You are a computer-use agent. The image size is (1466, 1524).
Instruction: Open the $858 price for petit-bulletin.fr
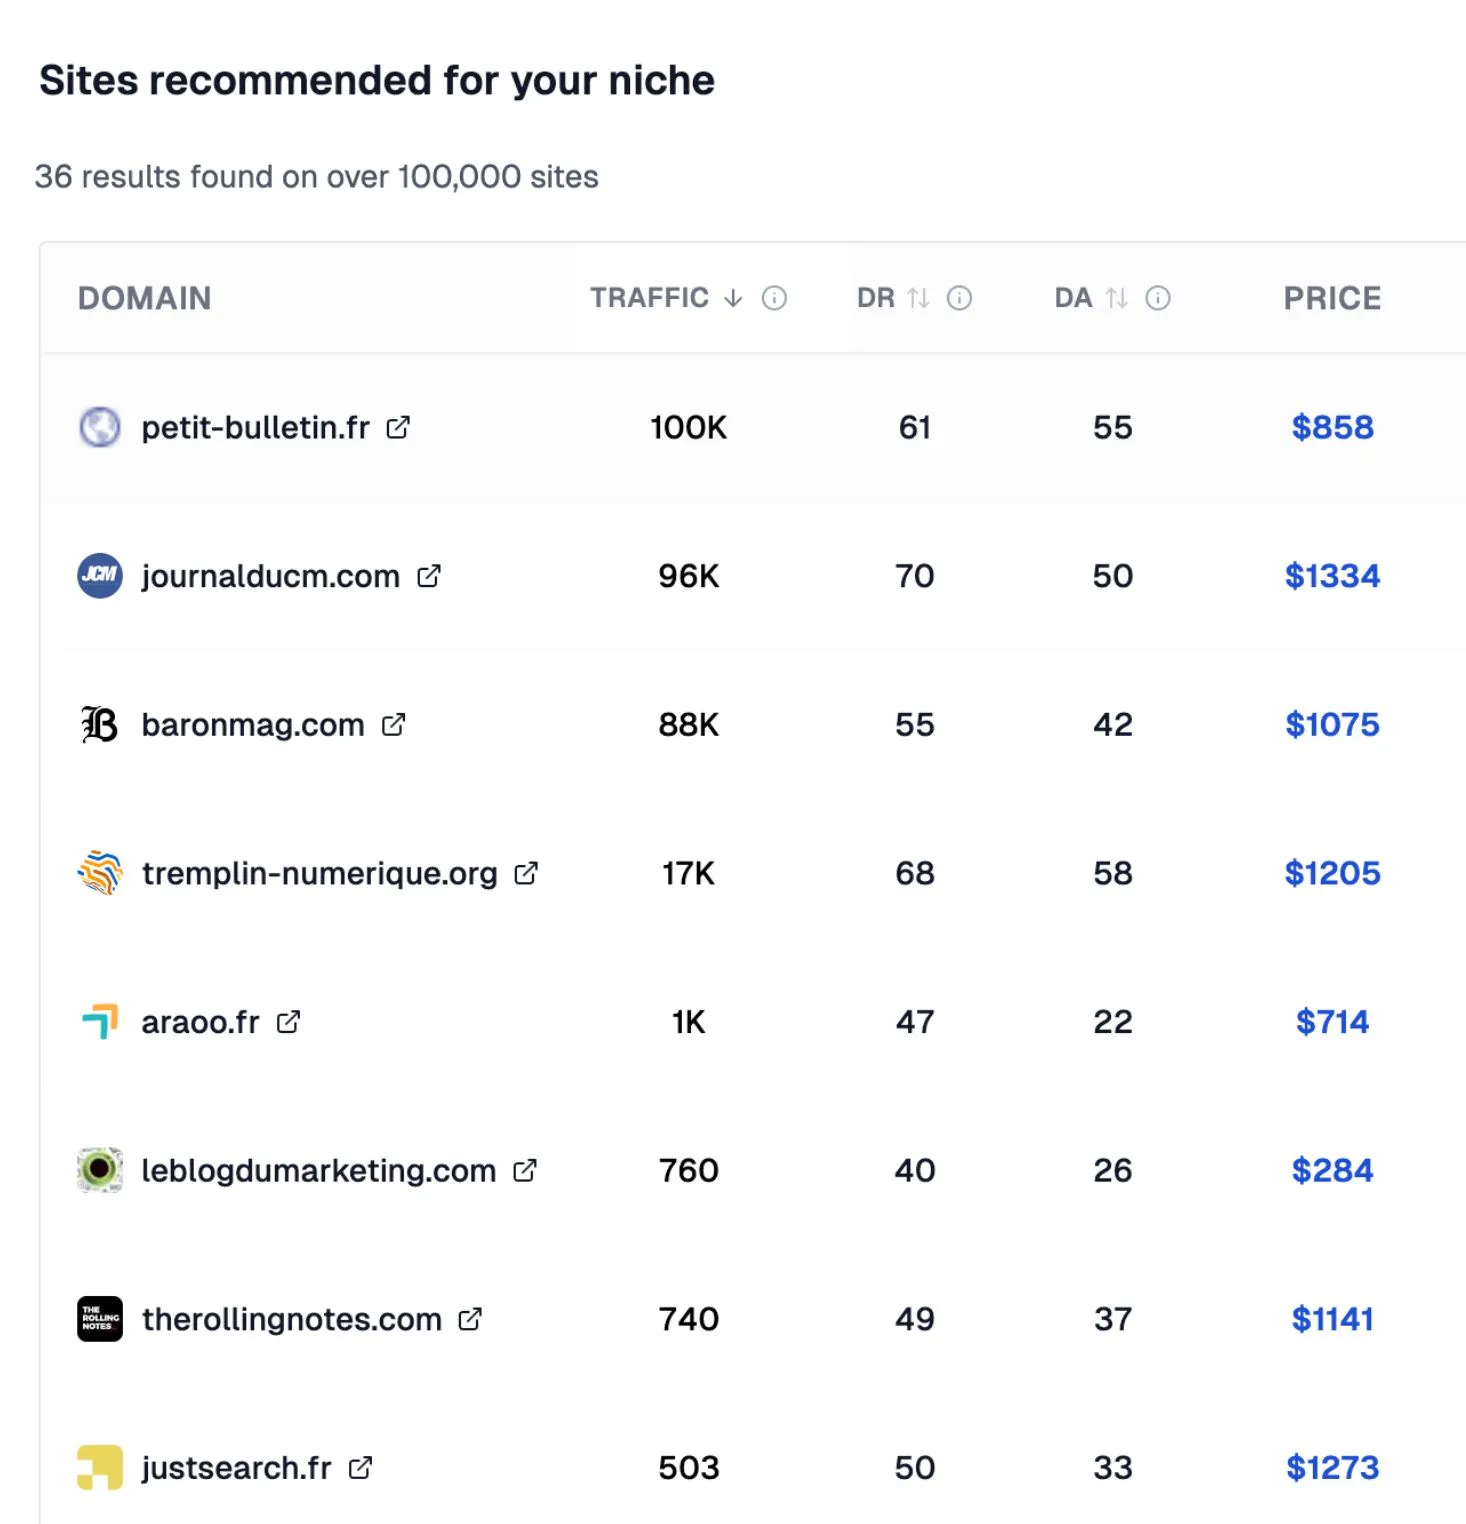tap(1333, 427)
